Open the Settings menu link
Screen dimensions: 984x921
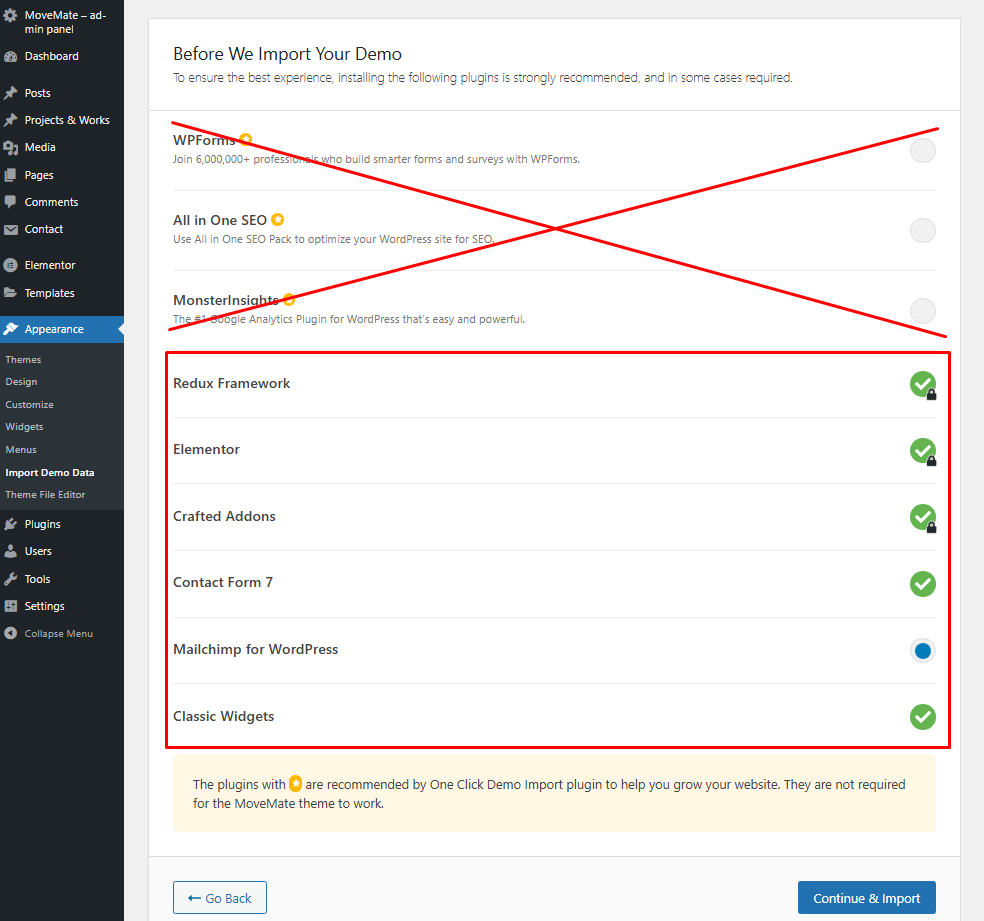coord(45,606)
